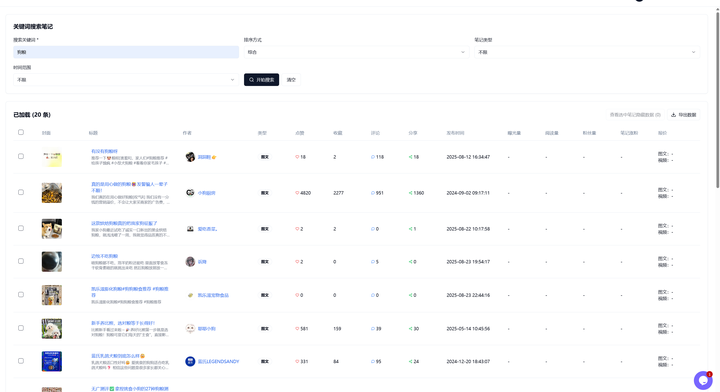This screenshot has width=720, height=392.
Task: Click the heart icon beside 581 likes
Action: tap(297, 329)
